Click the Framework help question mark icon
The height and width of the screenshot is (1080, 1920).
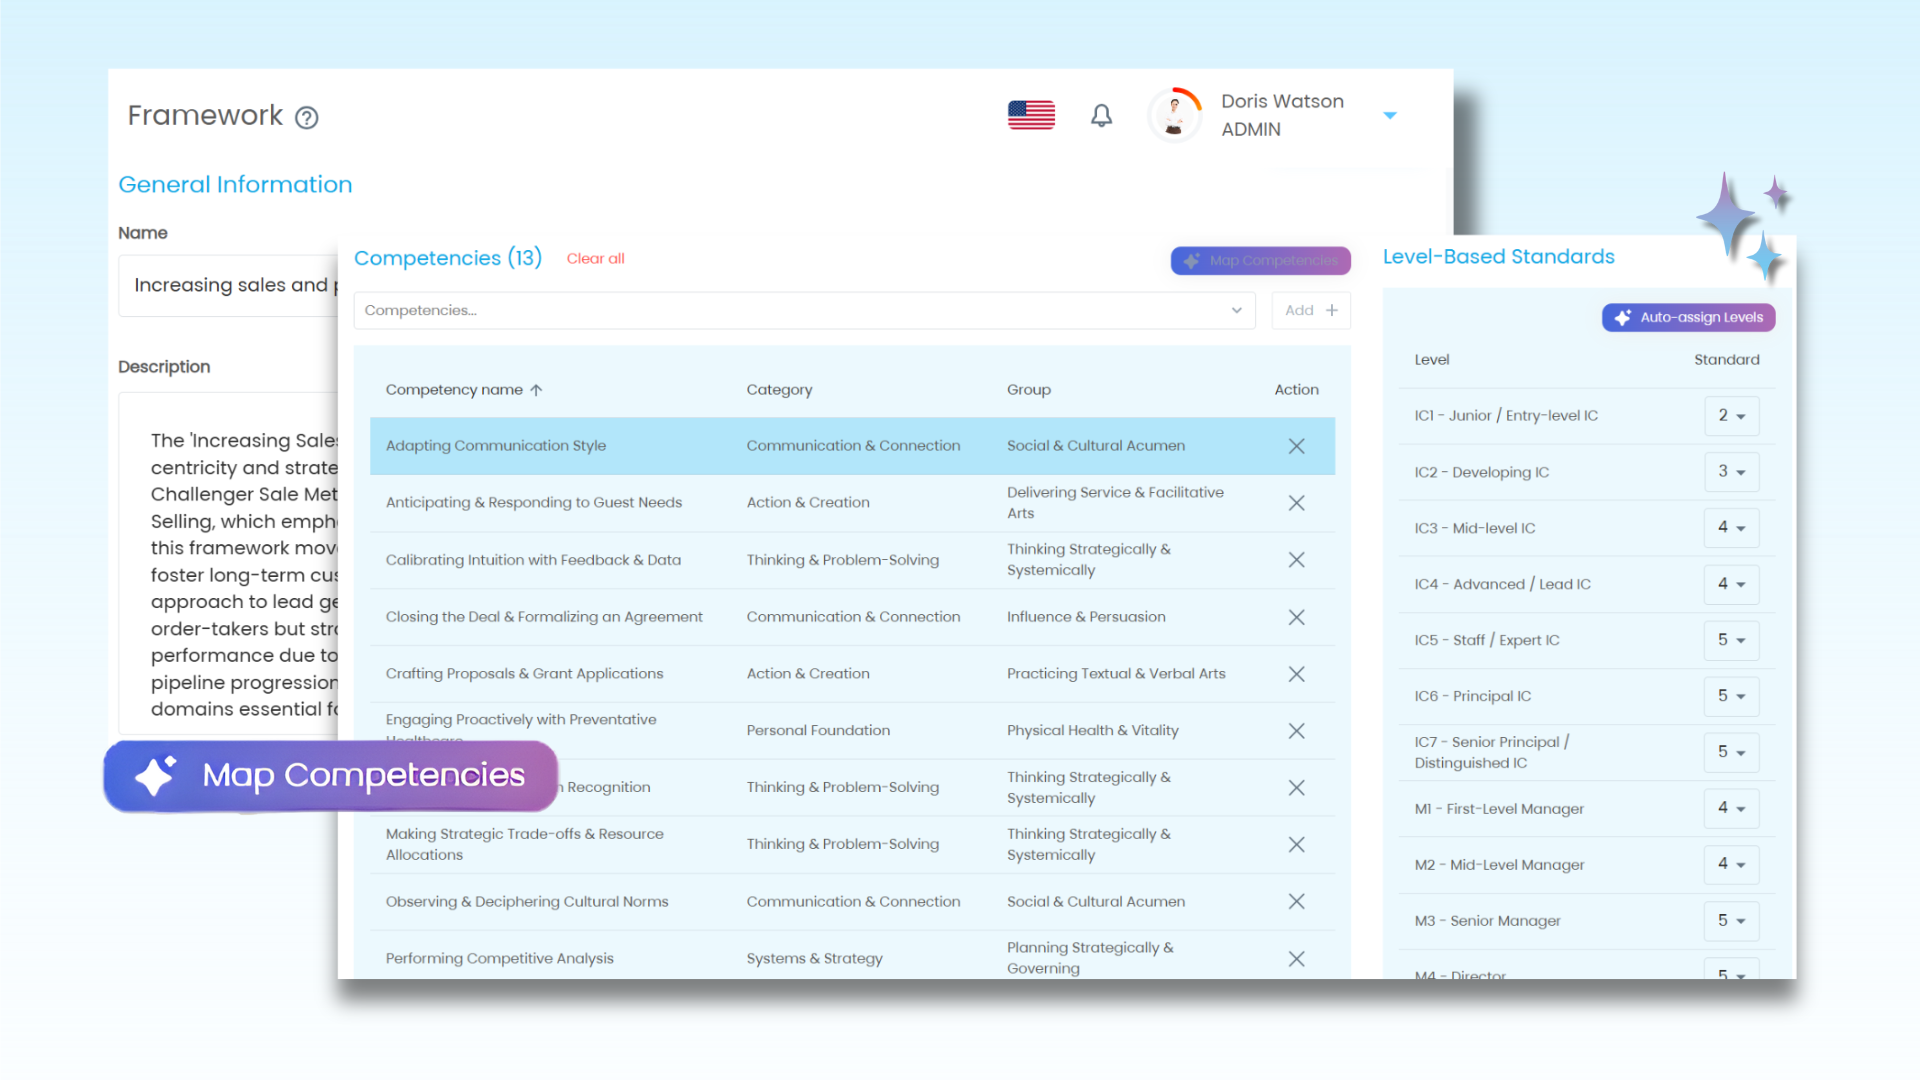[307, 118]
